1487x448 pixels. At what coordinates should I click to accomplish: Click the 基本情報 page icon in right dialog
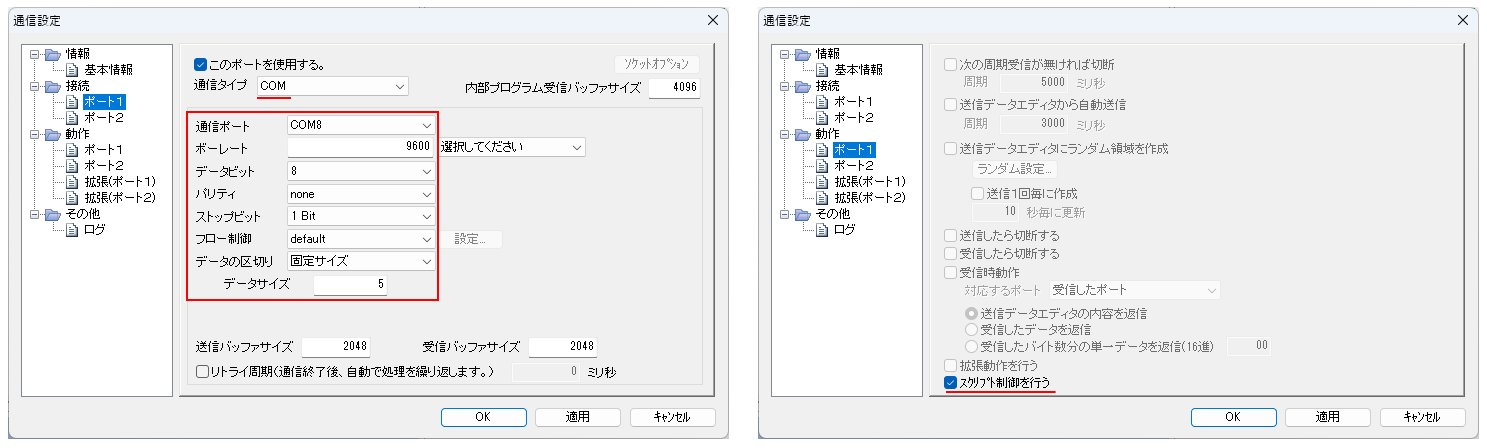click(x=821, y=70)
